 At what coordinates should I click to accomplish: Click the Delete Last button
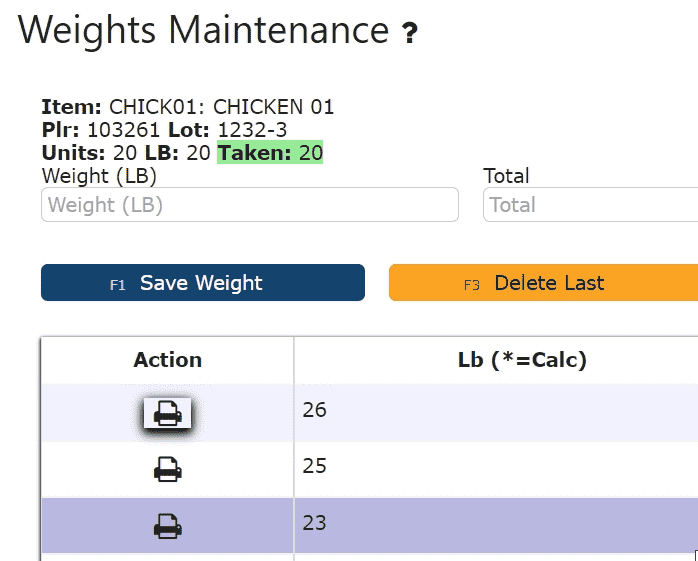click(544, 283)
